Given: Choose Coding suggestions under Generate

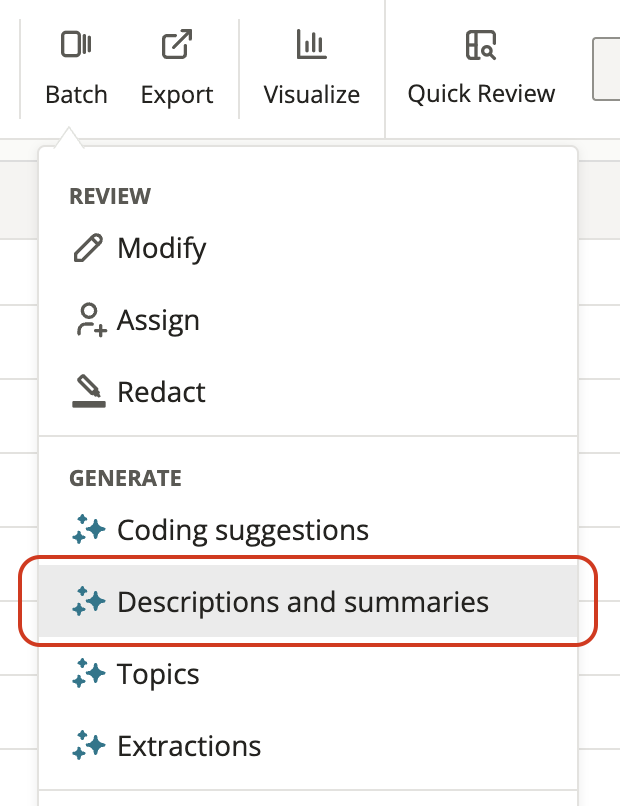Looking at the screenshot, I should click(x=245, y=530).
